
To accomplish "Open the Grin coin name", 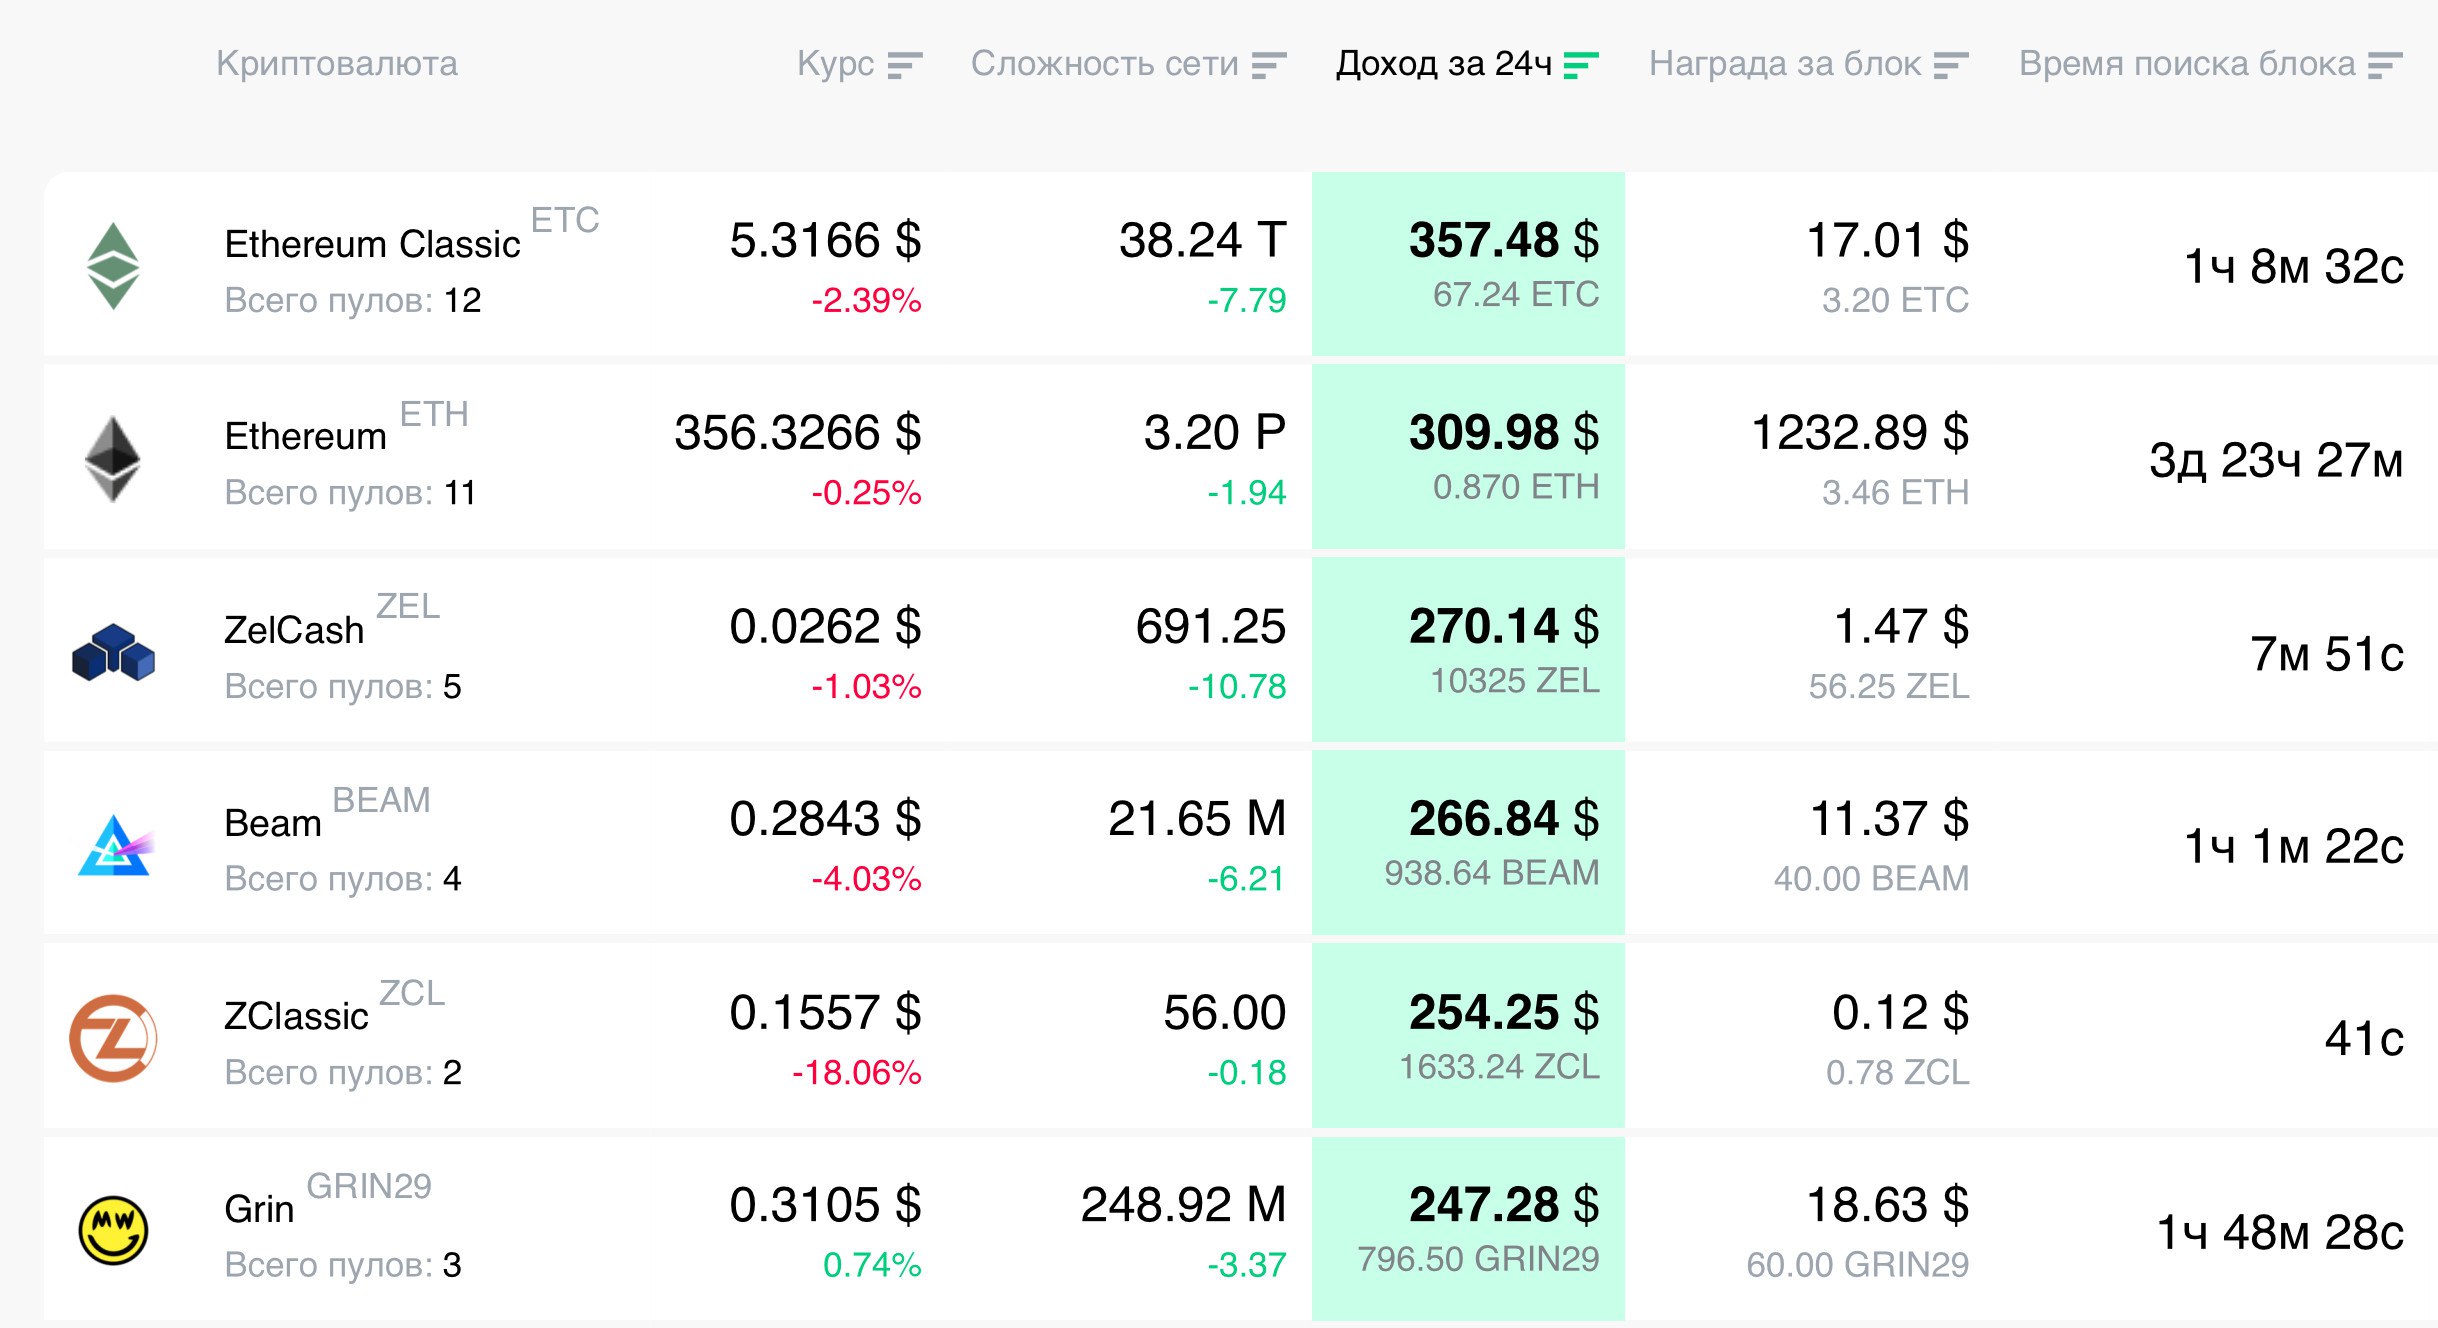I will [x=259, y=1209].
